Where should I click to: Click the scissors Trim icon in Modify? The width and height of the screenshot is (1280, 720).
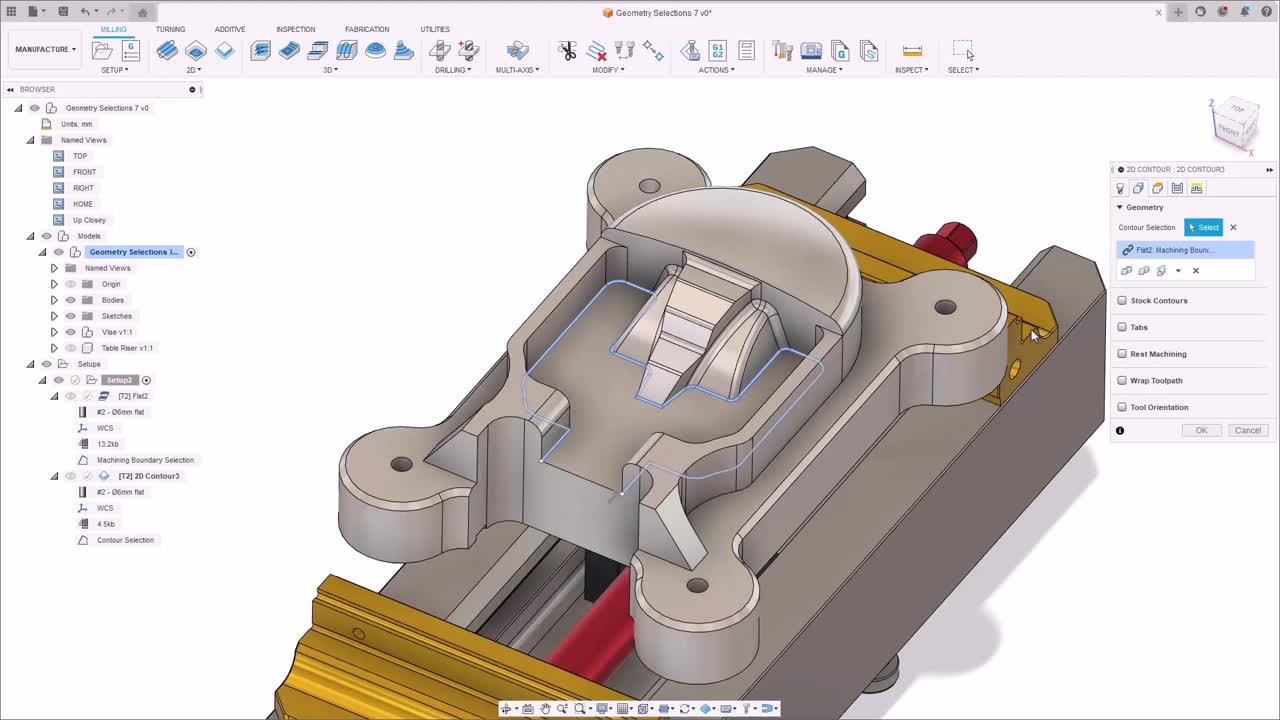[567, 50]
